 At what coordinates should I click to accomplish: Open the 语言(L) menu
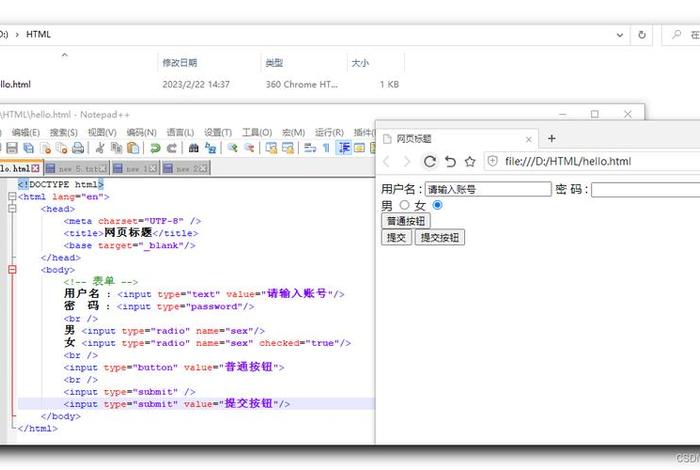pyautogui.click(x=180, y=133)
